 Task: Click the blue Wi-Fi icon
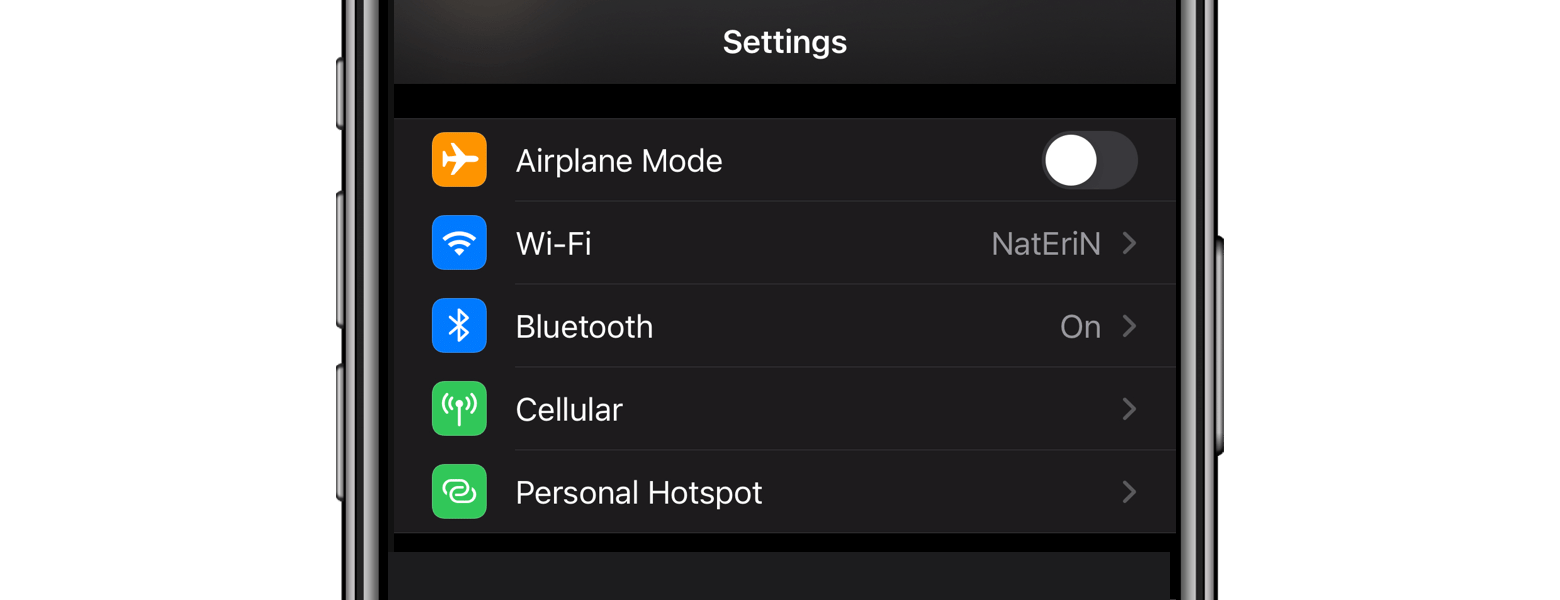459,243
